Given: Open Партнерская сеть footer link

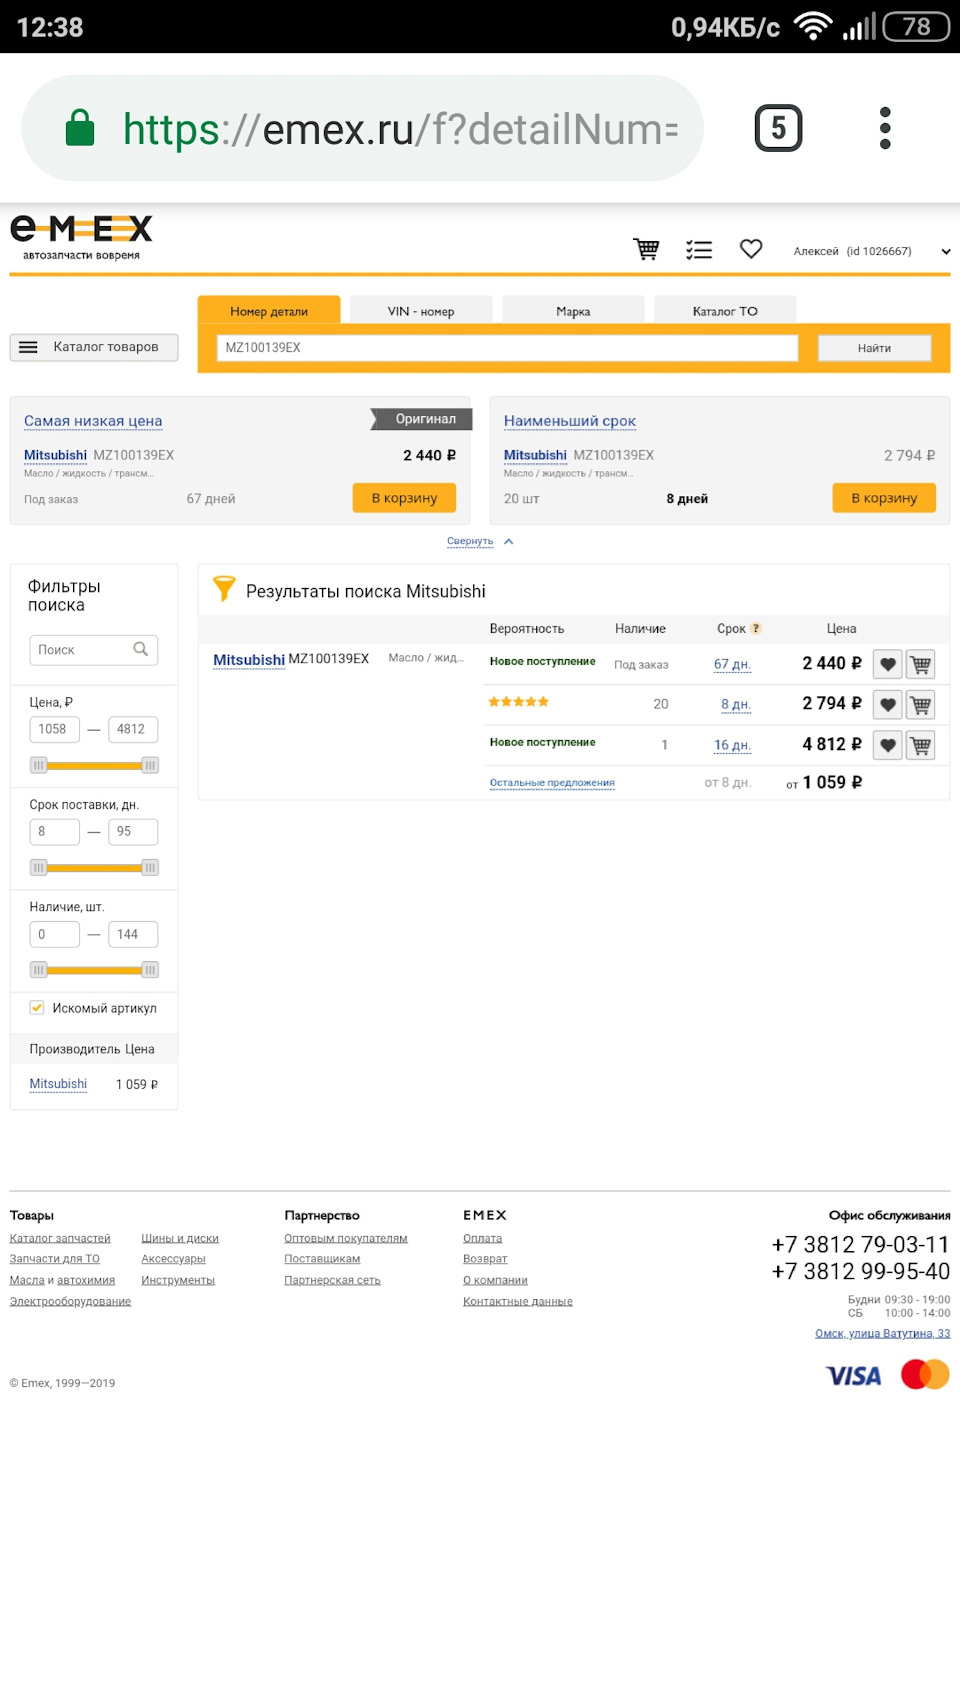Looking at the screenshot, I should [x=332, y=1280].
